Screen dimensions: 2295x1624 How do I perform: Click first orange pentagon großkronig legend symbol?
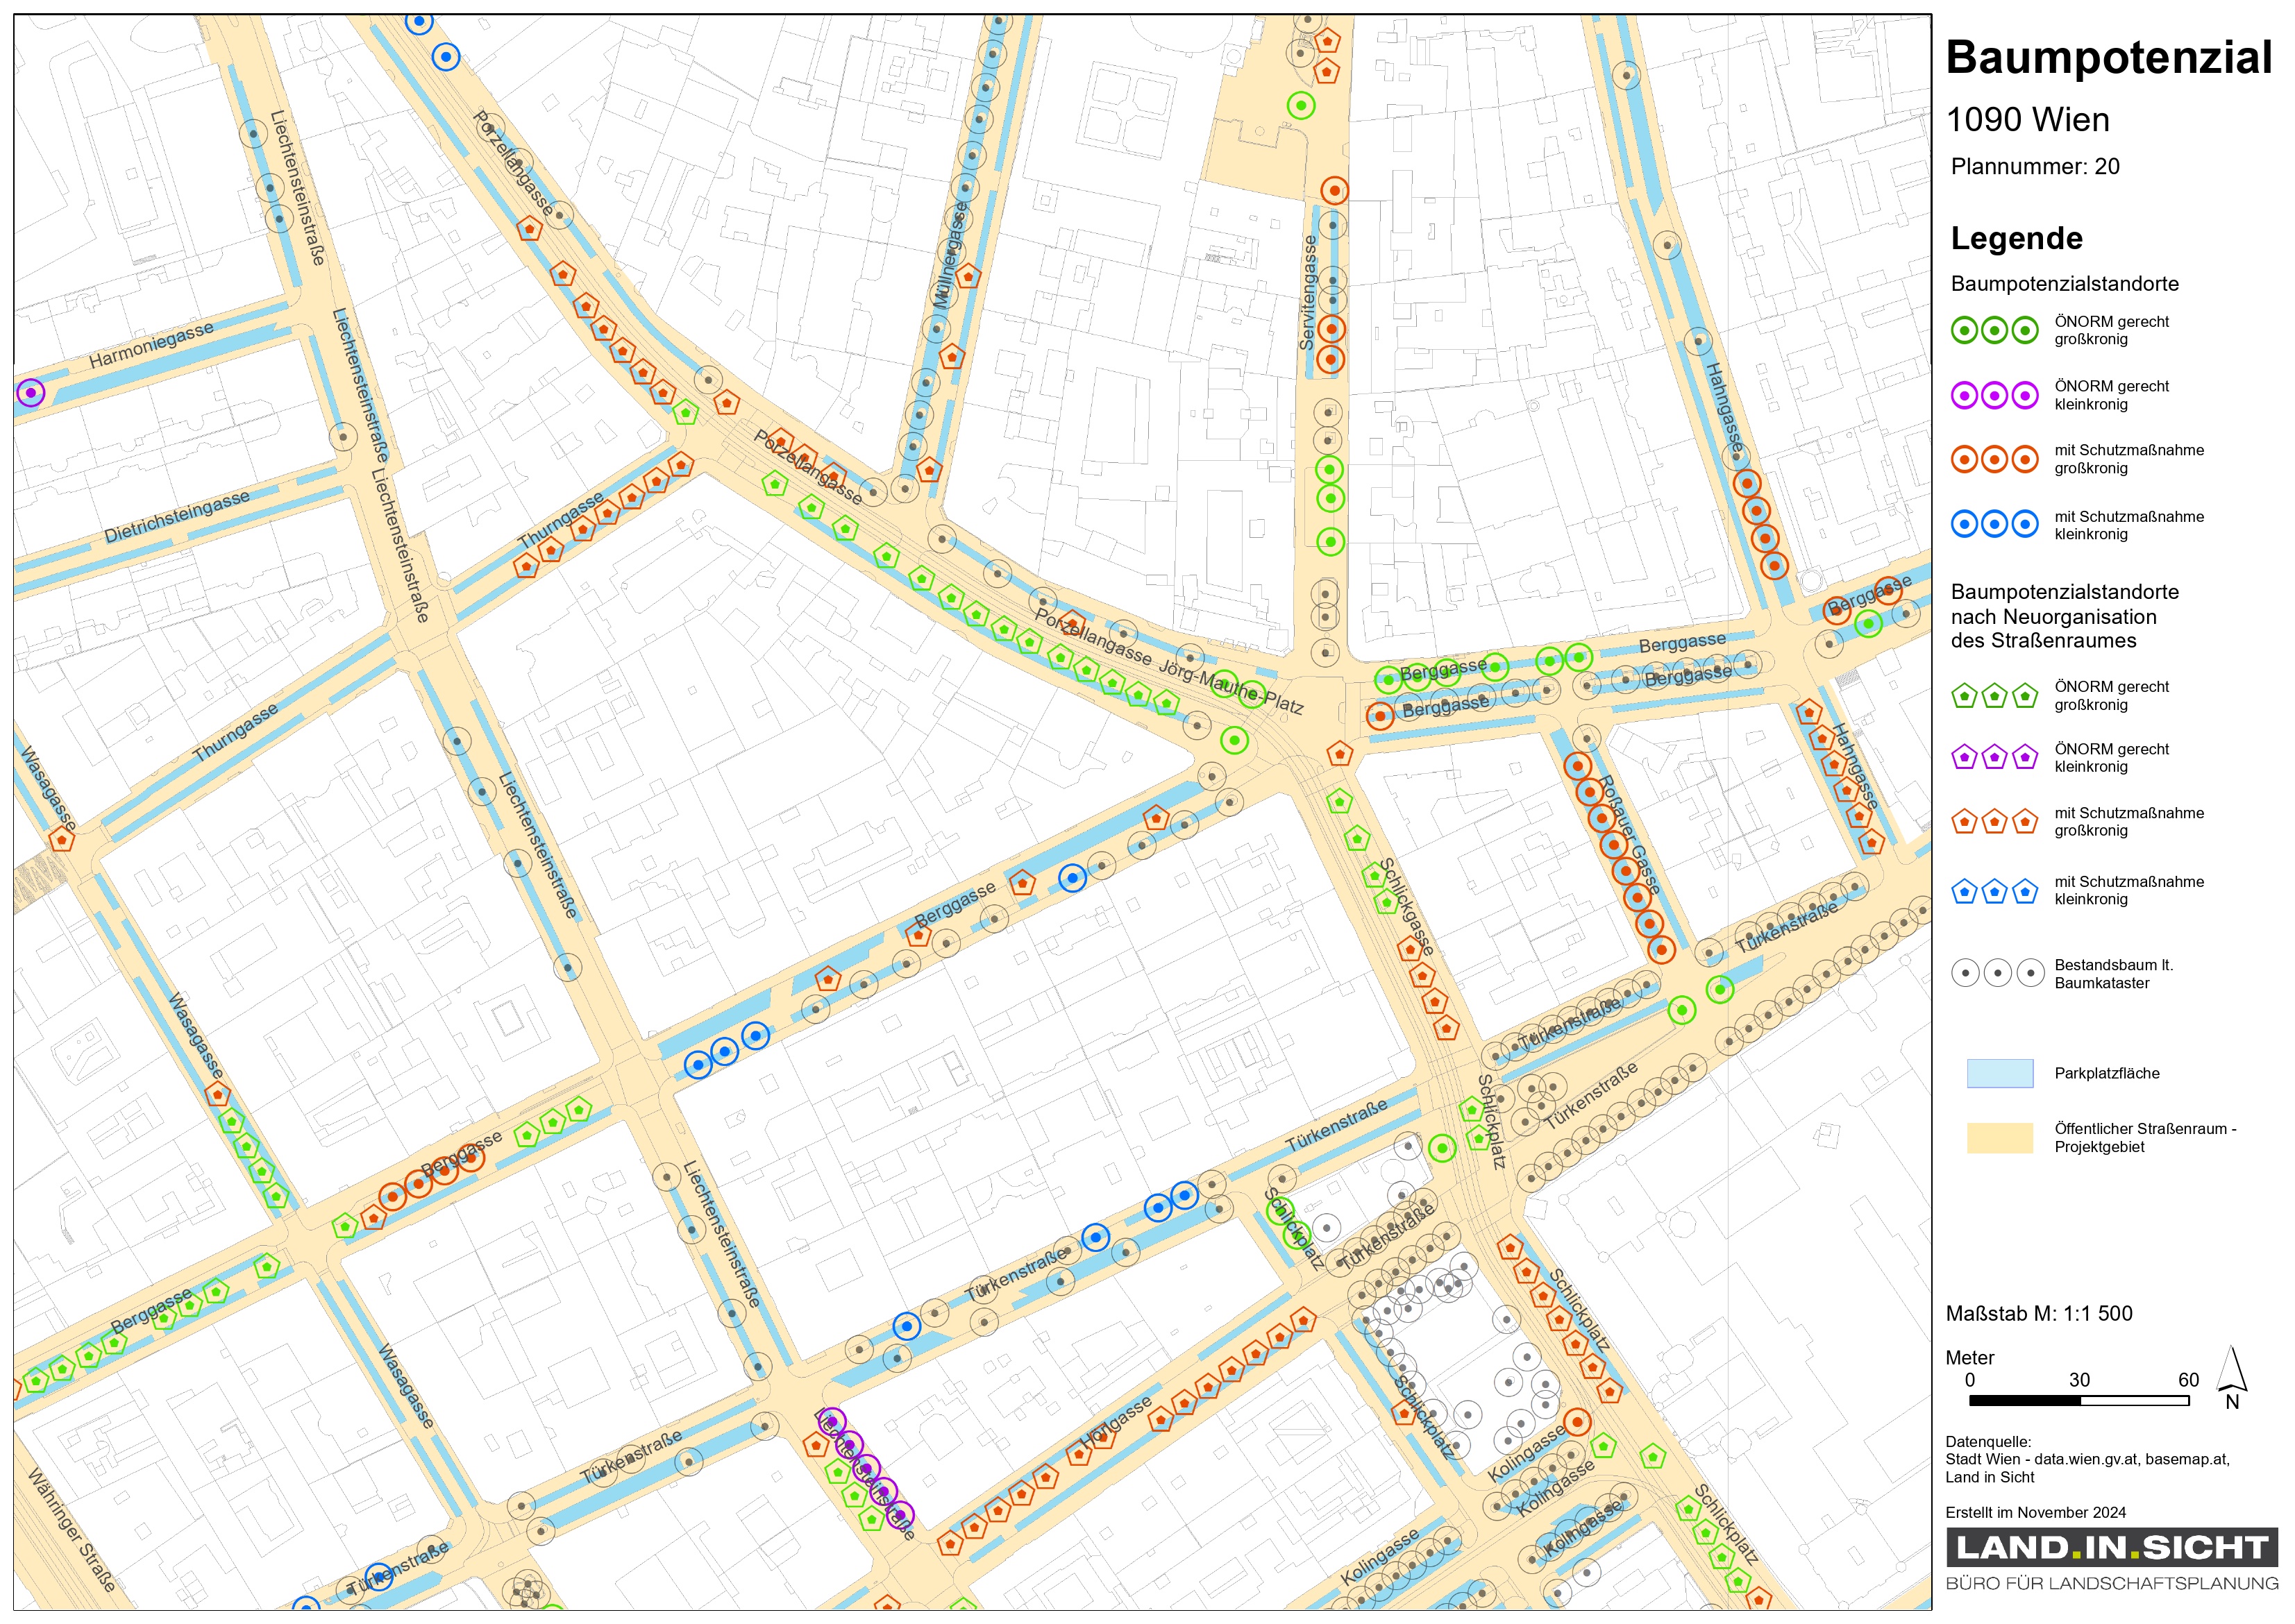tap(1964, 822)
